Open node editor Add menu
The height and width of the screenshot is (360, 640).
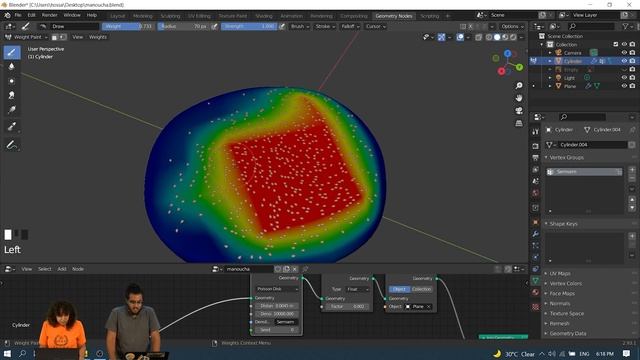(62, 269)
